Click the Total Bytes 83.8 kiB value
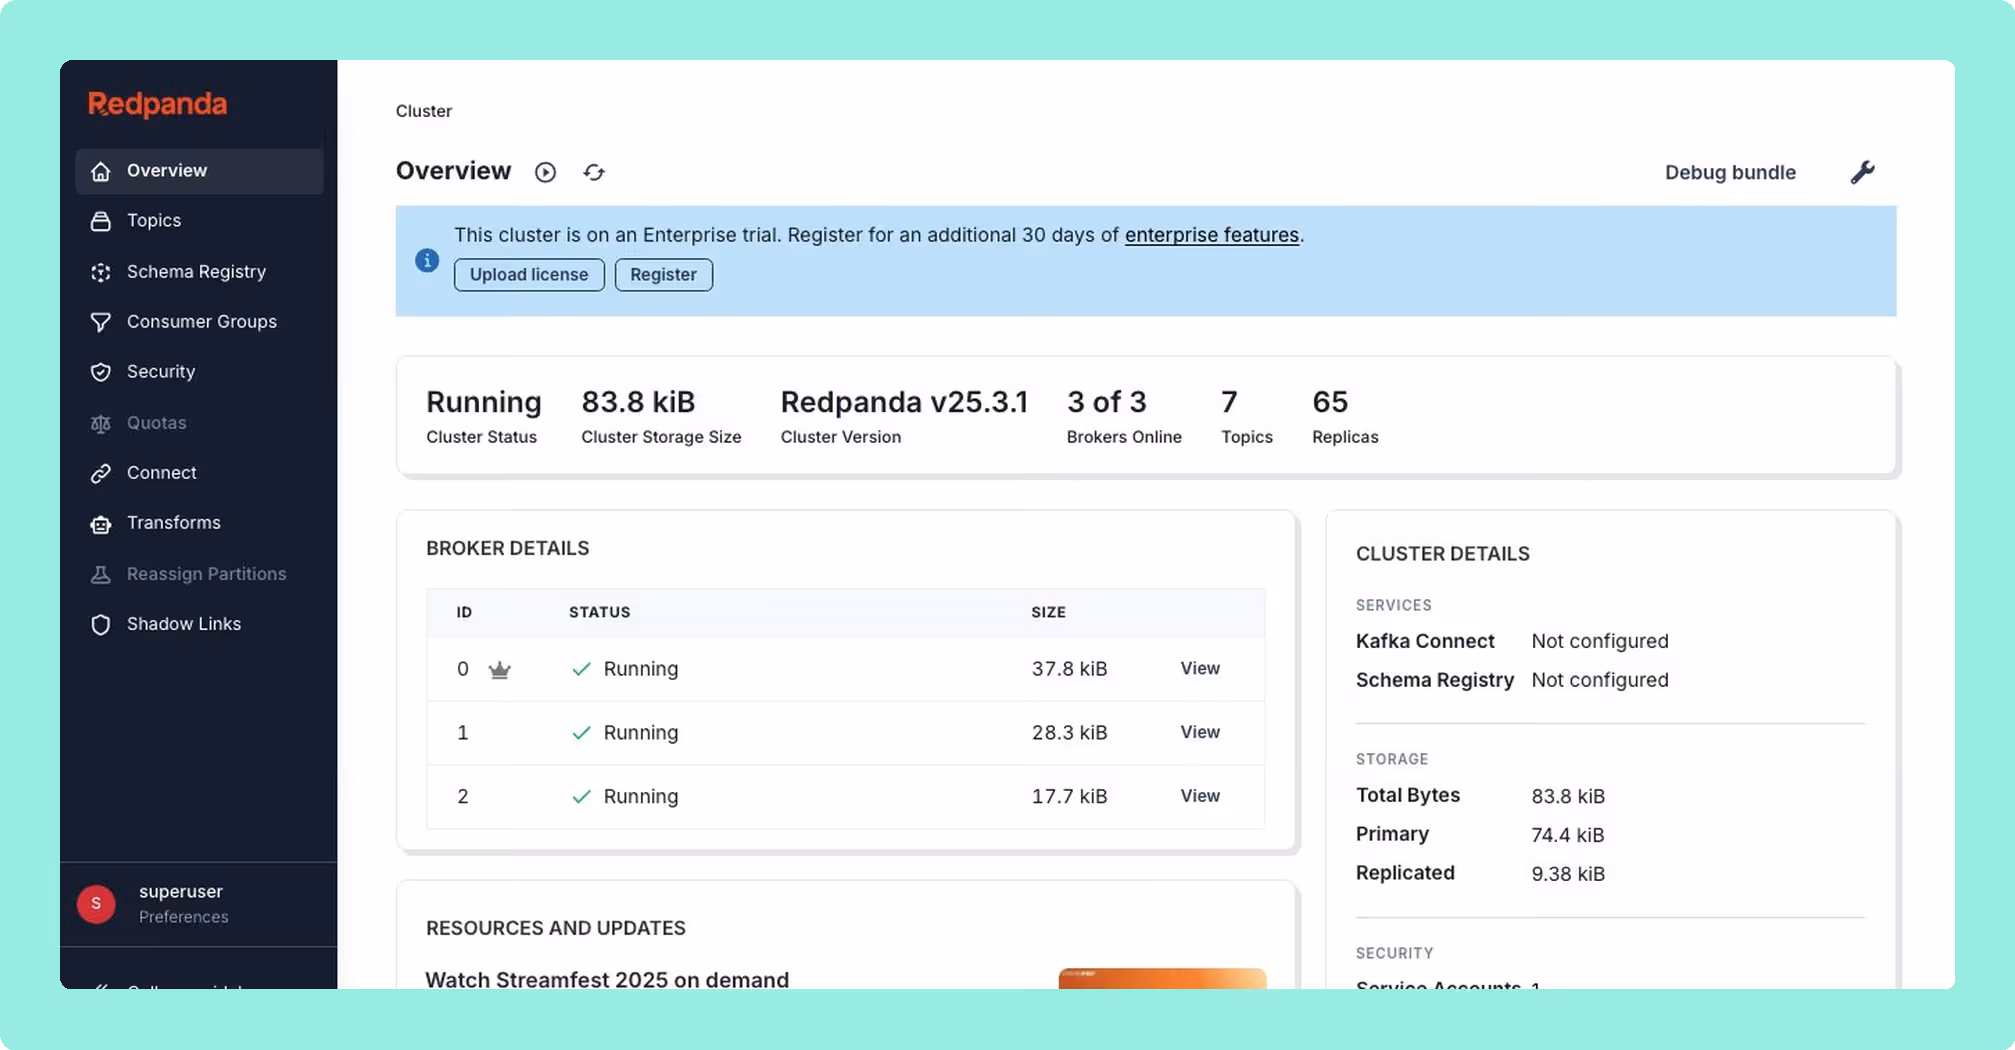The height and width of the screenshot is (1050, 2015). (x=1567, y=797)
